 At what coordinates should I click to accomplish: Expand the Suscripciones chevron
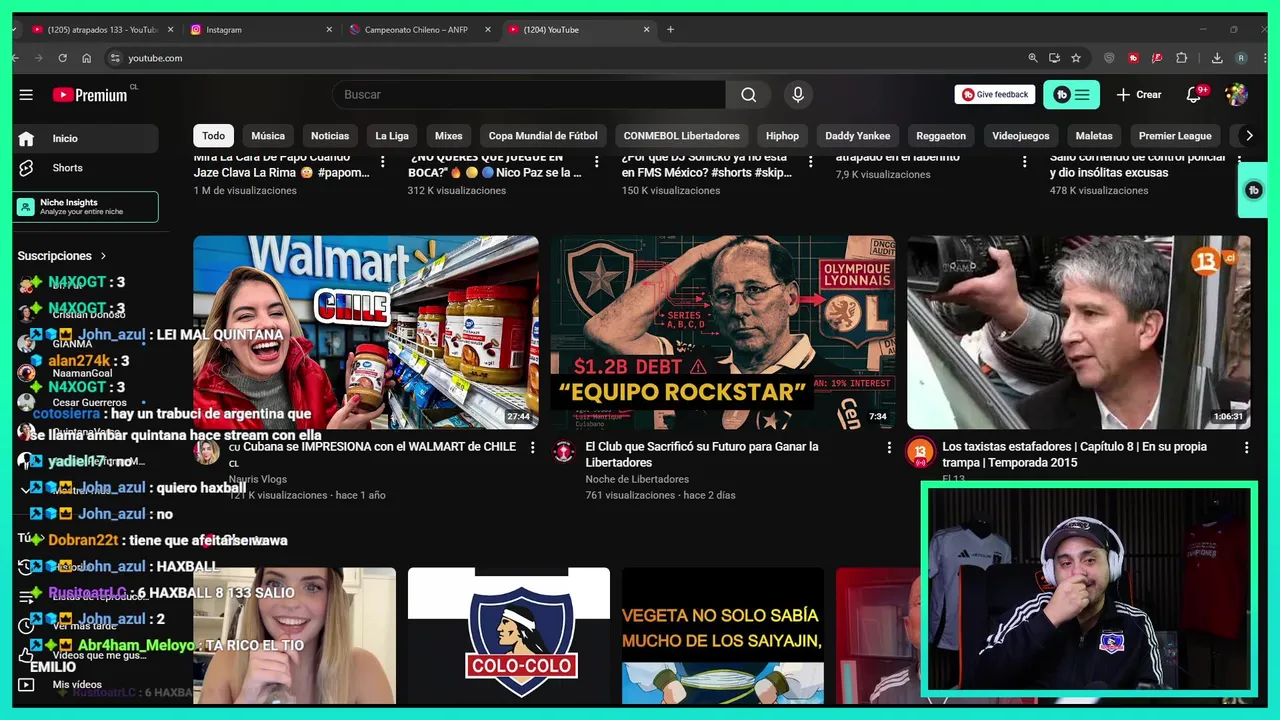click(x=102, y=256)
